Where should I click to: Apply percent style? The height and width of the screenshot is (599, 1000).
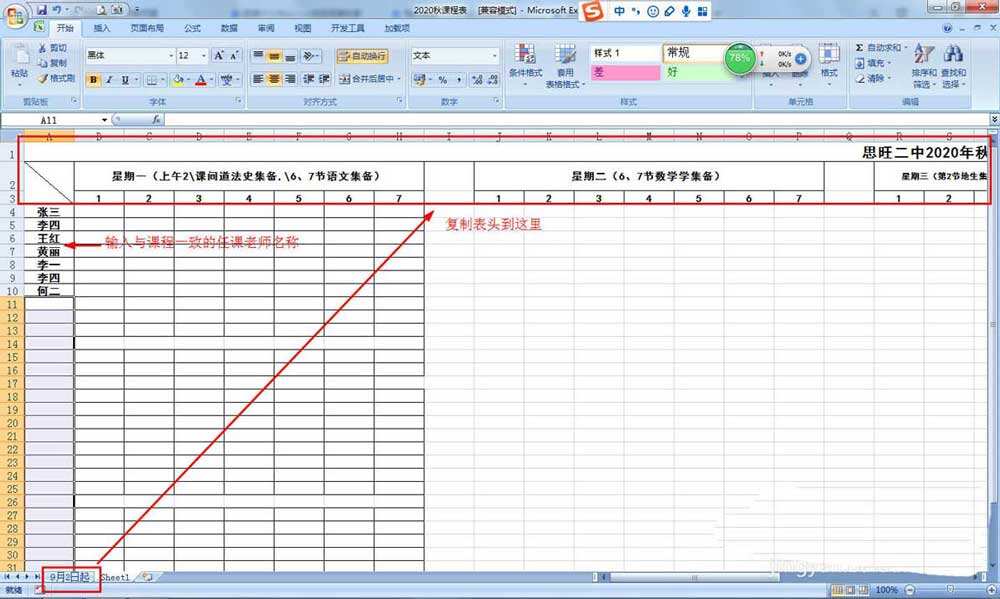[x=443, y=80]
